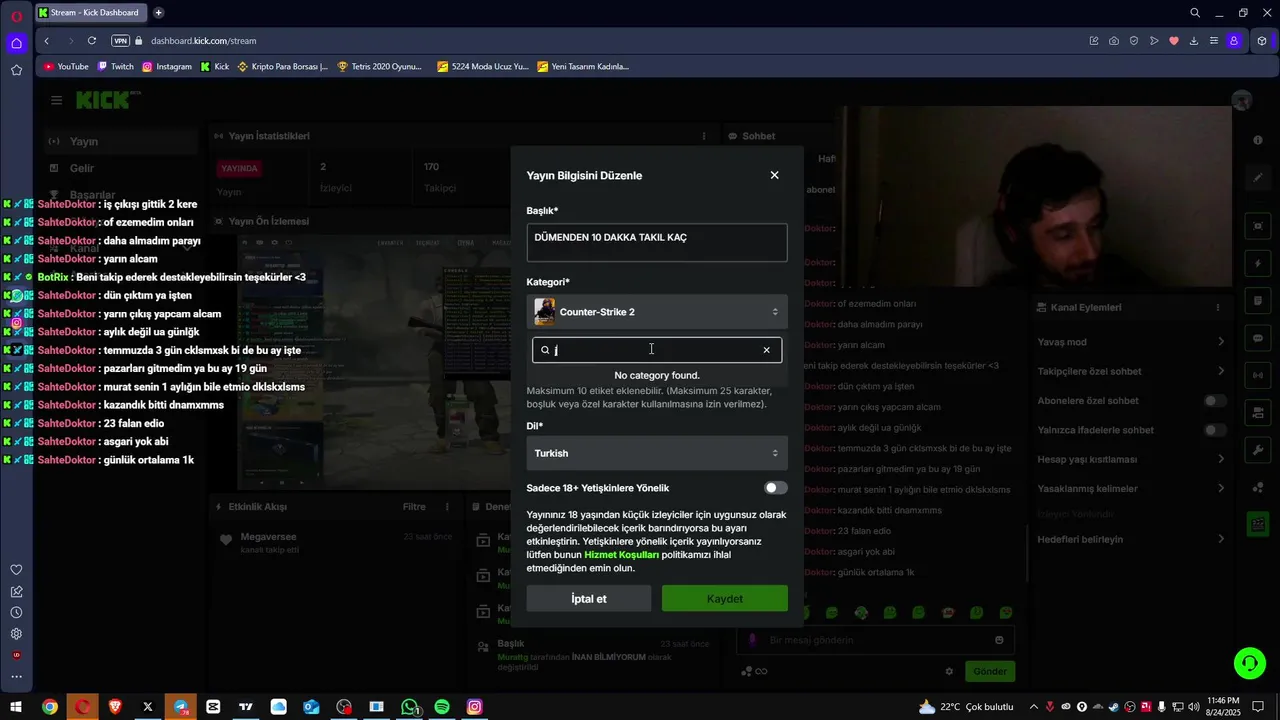Open Opera sidebar history clock
1280x720 pixels.
point(16,612)
